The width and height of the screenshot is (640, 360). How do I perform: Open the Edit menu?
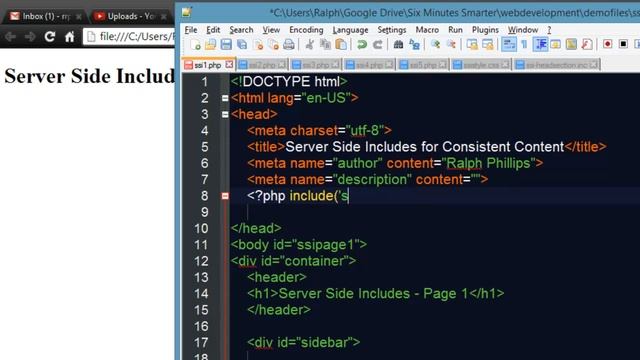213,30
